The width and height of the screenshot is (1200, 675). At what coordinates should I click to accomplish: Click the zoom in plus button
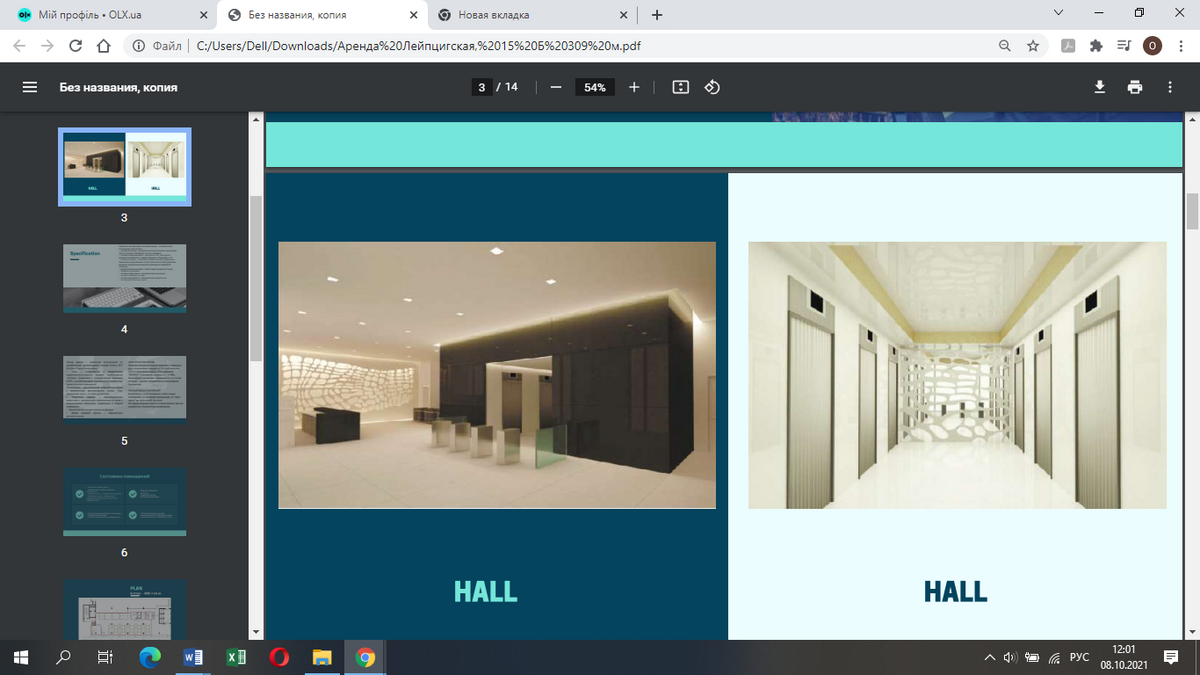634,87
